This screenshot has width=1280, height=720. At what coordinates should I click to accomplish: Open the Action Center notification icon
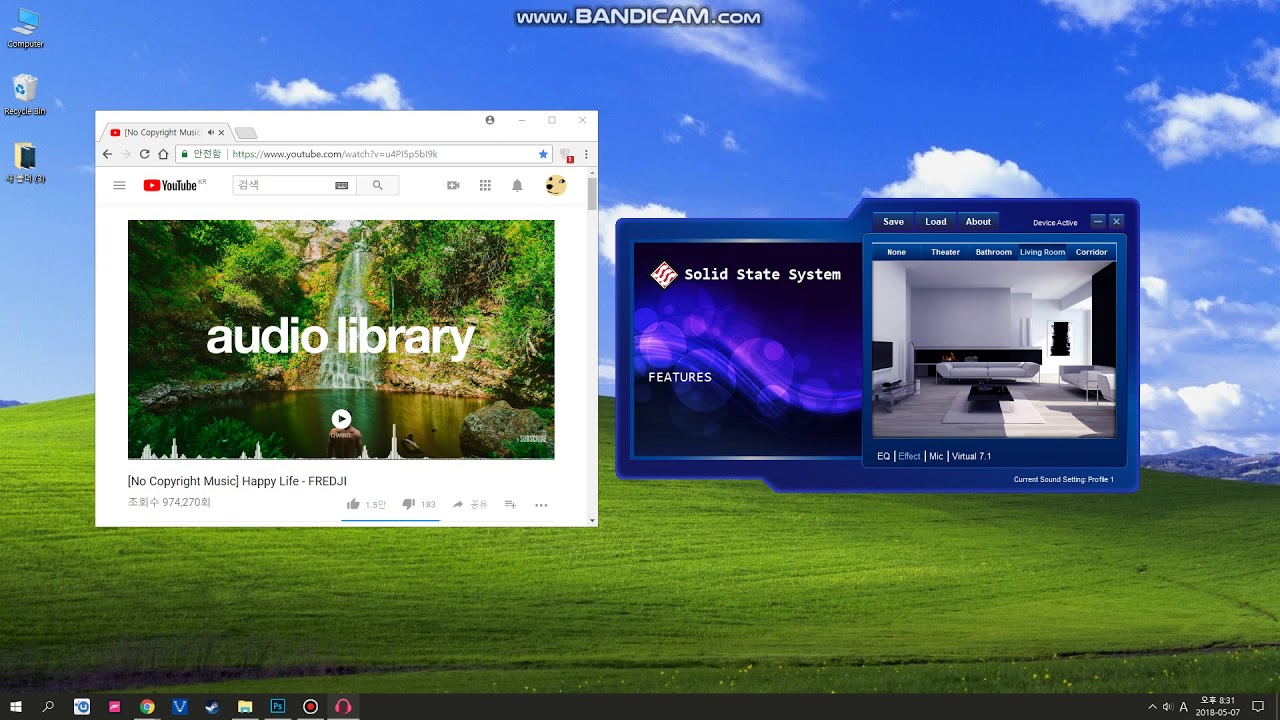[x=1259, y=707]
